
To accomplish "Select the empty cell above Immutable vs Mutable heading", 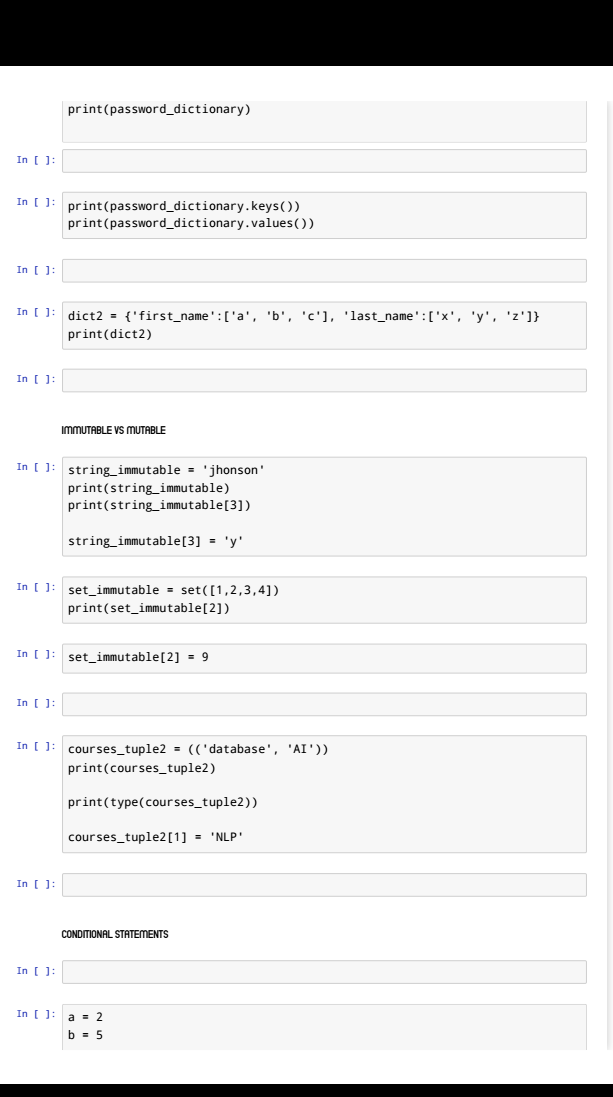I will 324,381.
